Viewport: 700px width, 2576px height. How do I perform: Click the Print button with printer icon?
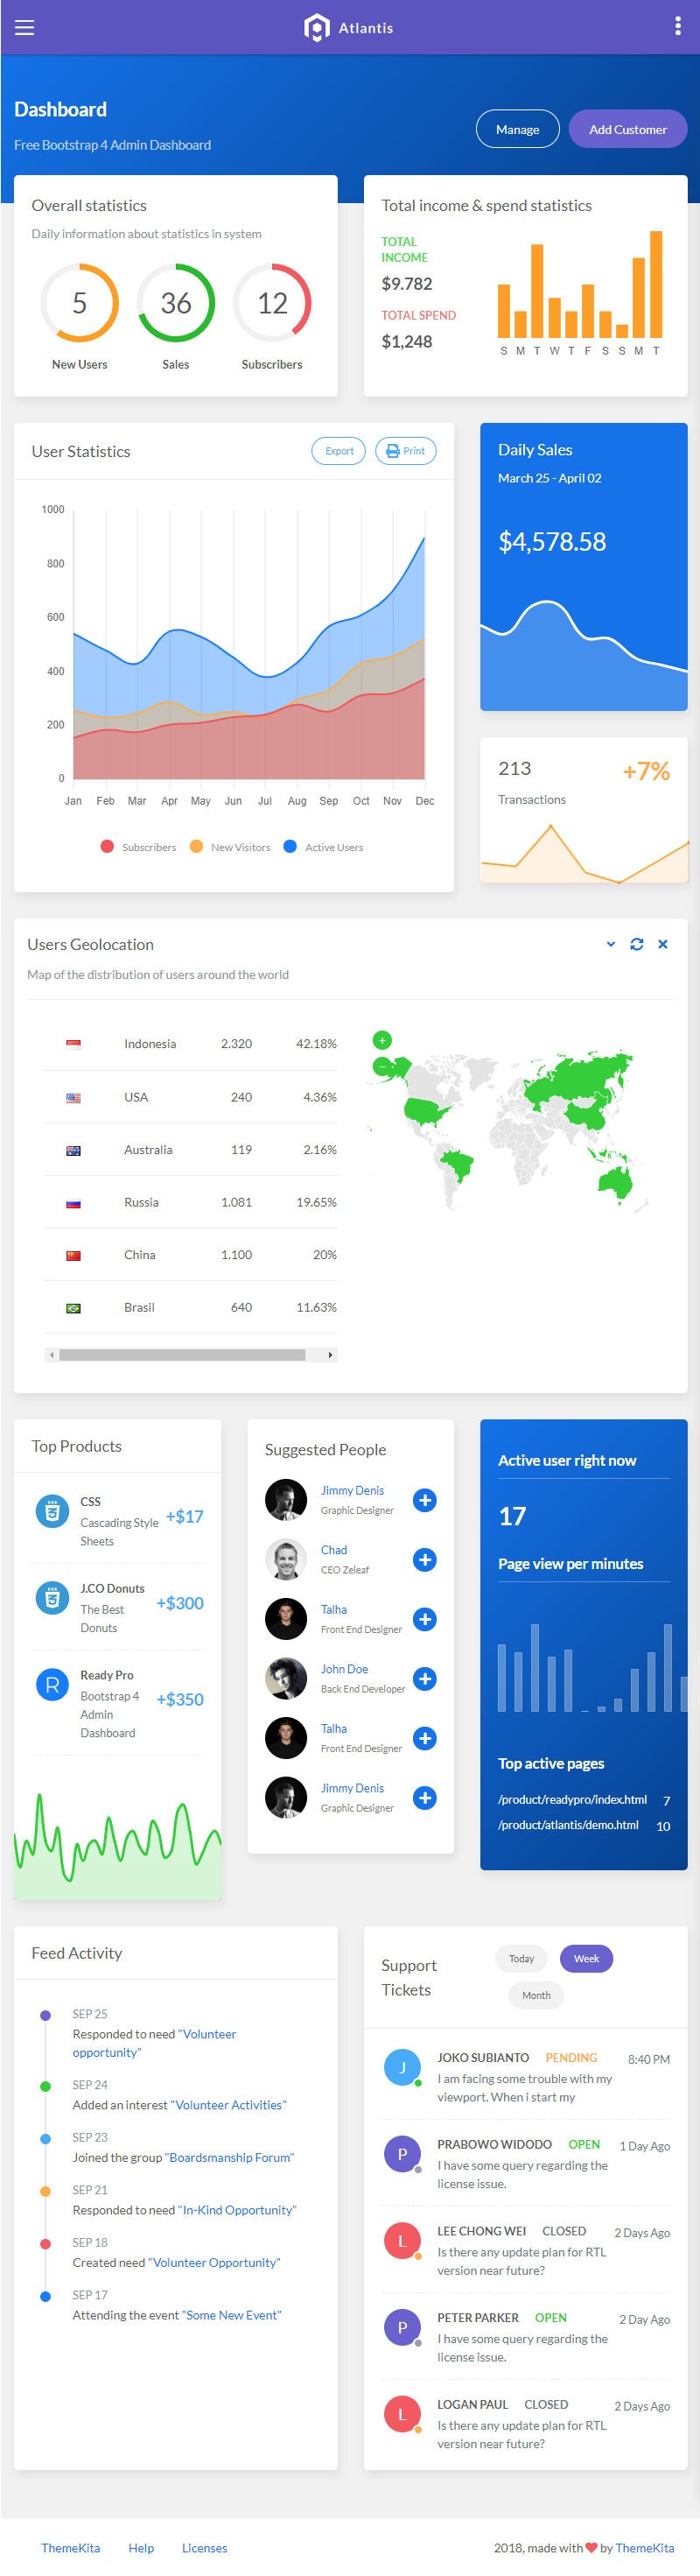(406, 451)
